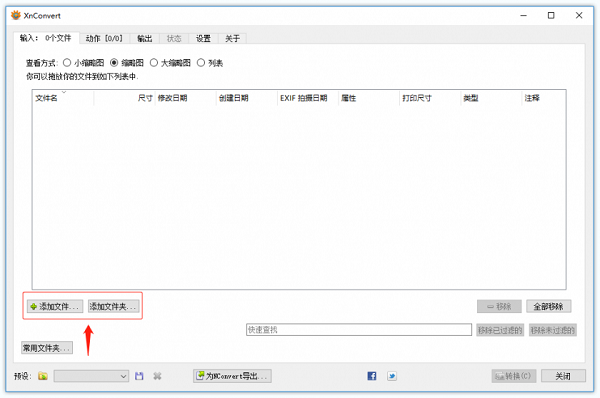
Task: Maximize the XnConvert window
Action: pos(551,15)
